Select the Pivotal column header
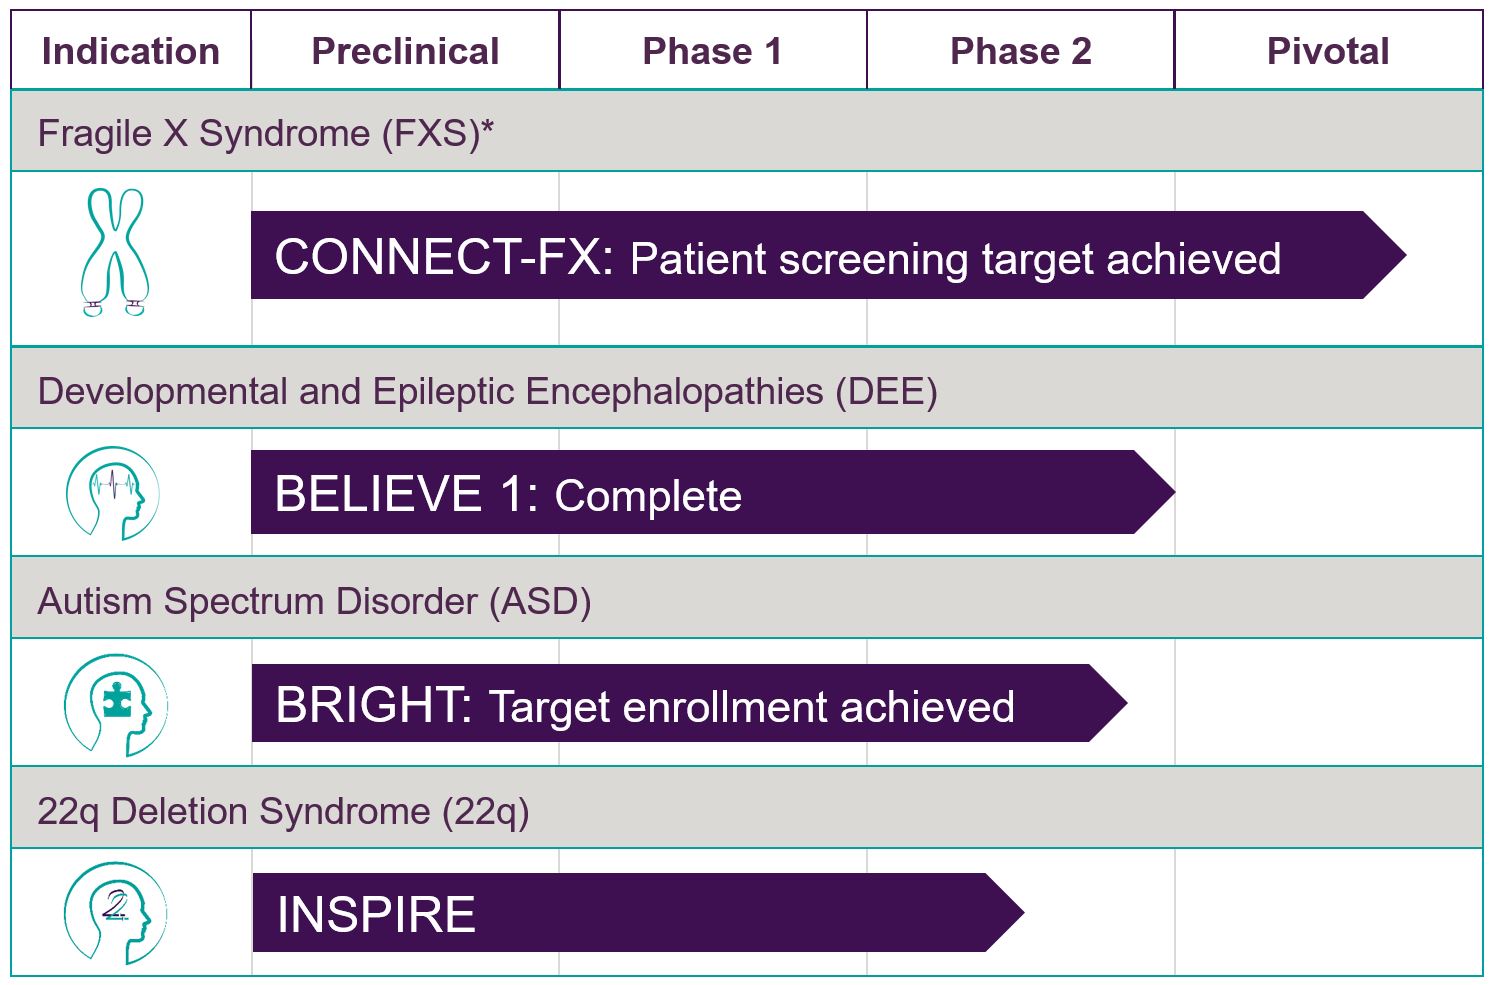 [x=1328, y=51]
